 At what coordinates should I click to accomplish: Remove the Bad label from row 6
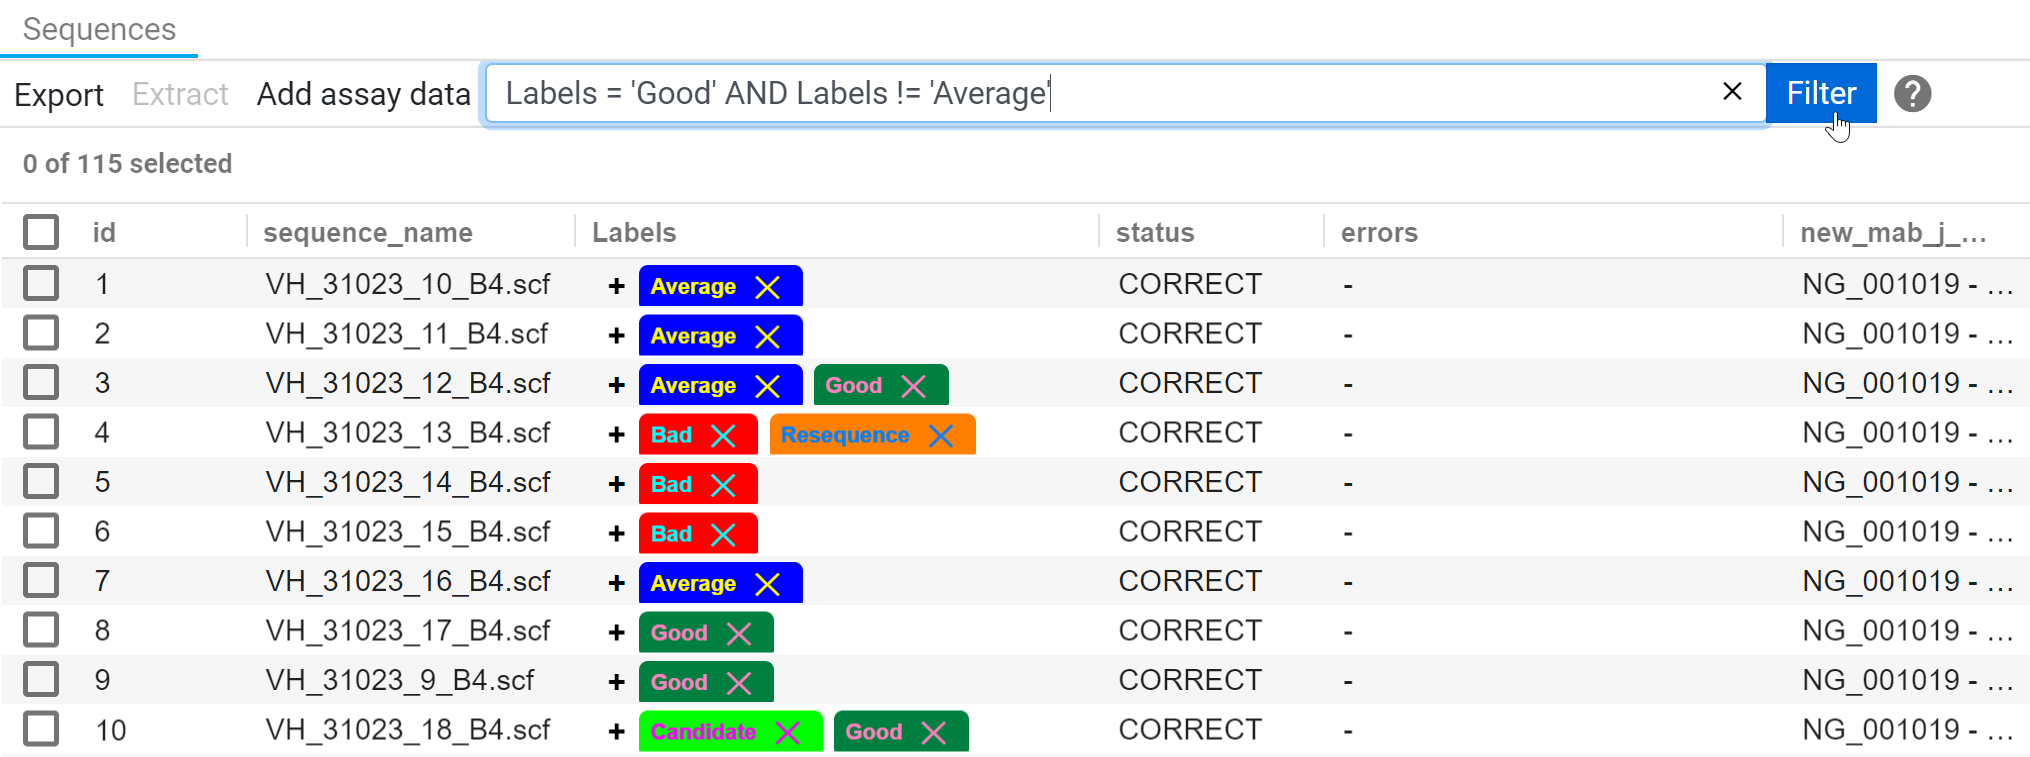(723, 535)
